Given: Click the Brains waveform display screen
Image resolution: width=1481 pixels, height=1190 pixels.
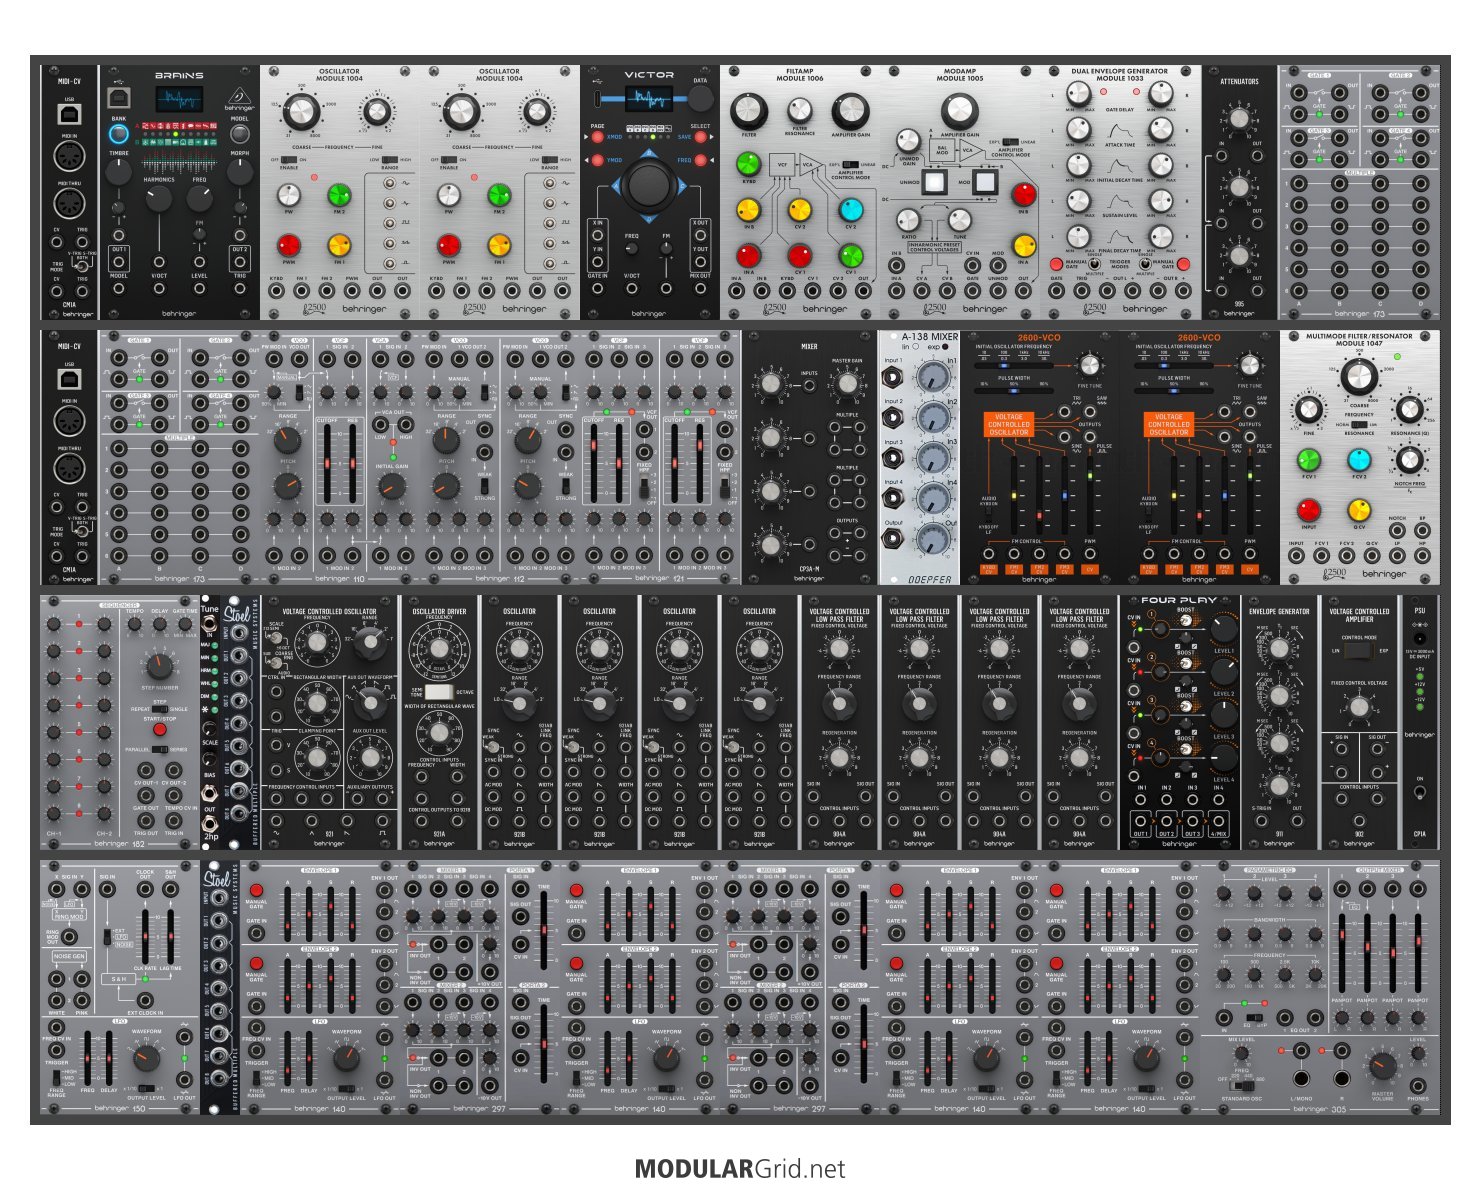Looking at the screenshot, I should click(179, 100).
